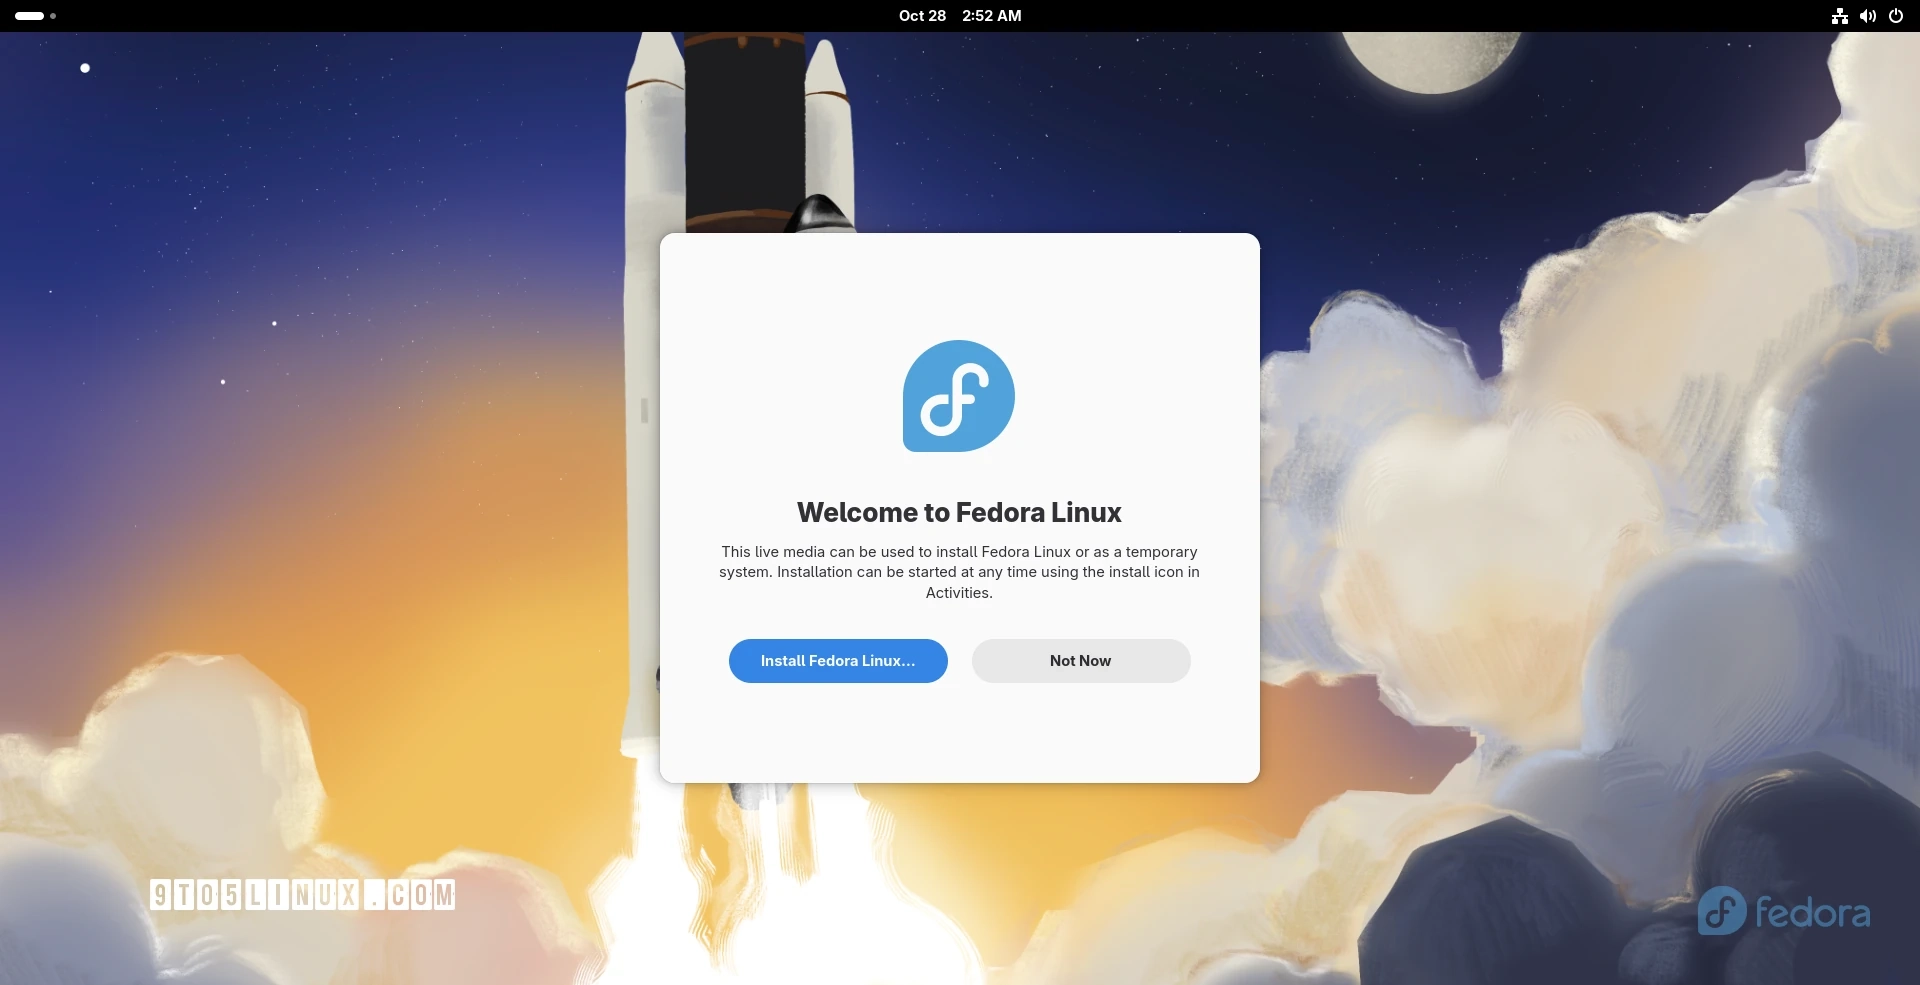Dismiss the dialog with Not Now
Image resolution: width=1920 pixels, height=985 pixels.
tap(1080, 660)
